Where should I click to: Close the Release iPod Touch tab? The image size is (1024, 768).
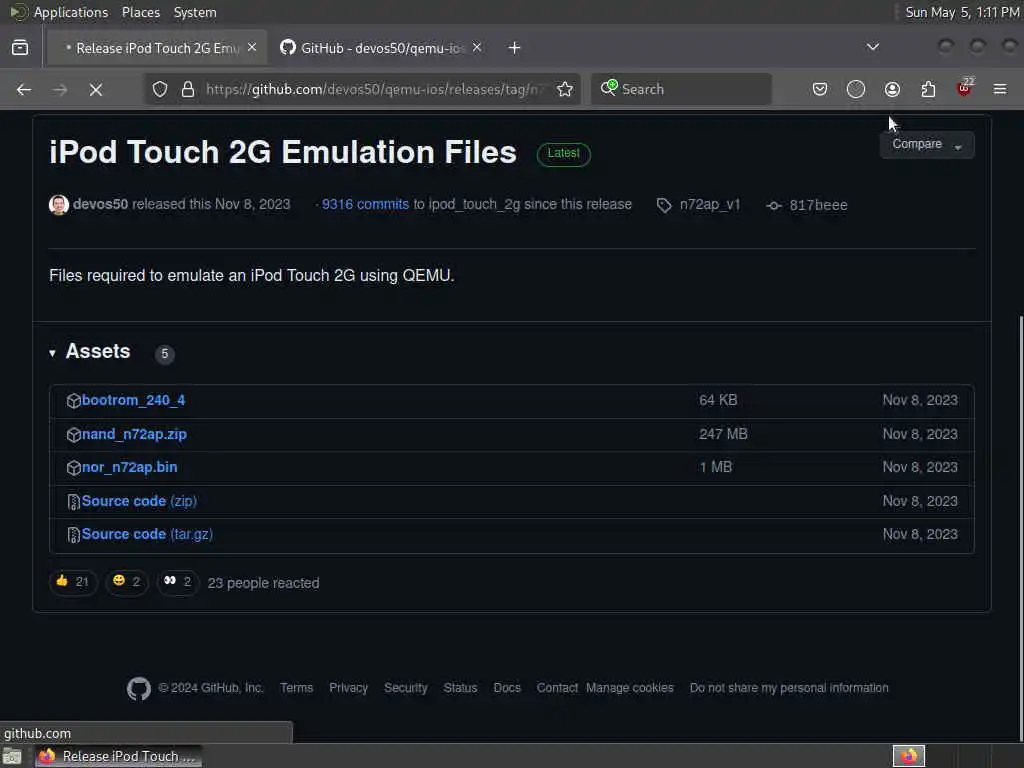click(252, 48)
